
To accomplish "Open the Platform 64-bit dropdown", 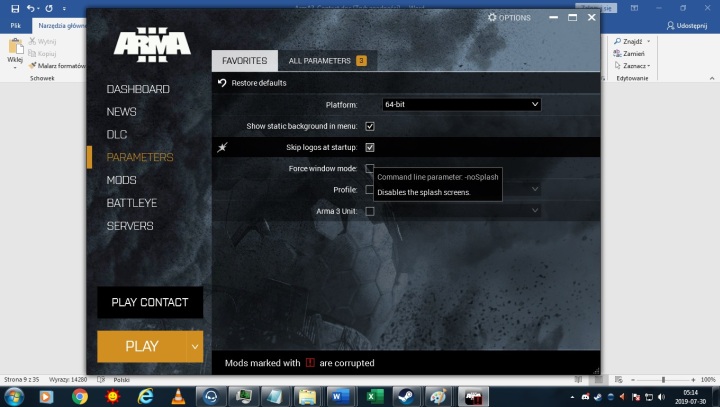I will (x=461, y=104).
